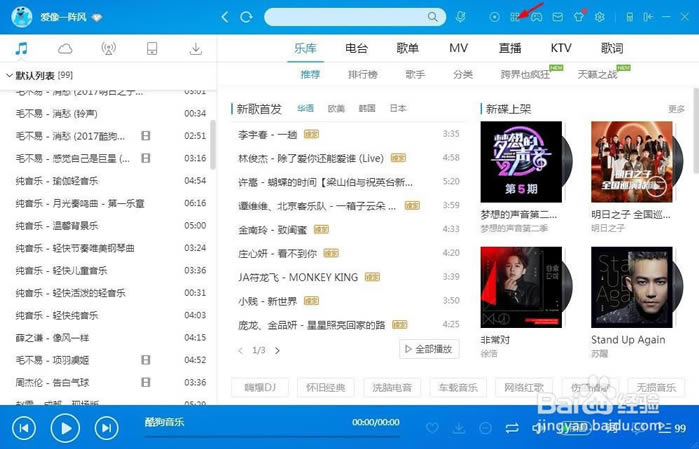
Task: Switch to the 乐库 tab
Action: 305,48
